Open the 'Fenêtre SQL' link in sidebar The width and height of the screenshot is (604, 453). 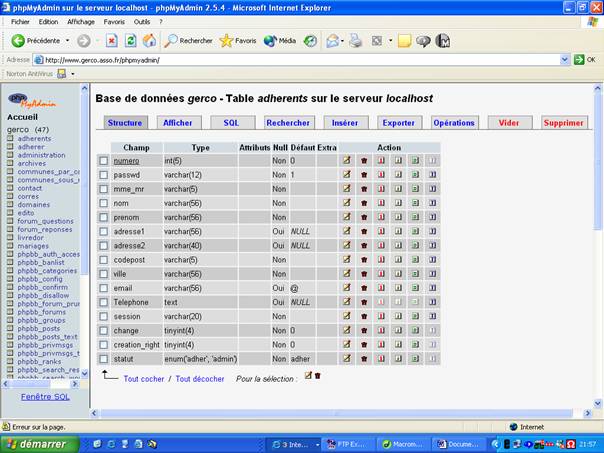point(46,397)
